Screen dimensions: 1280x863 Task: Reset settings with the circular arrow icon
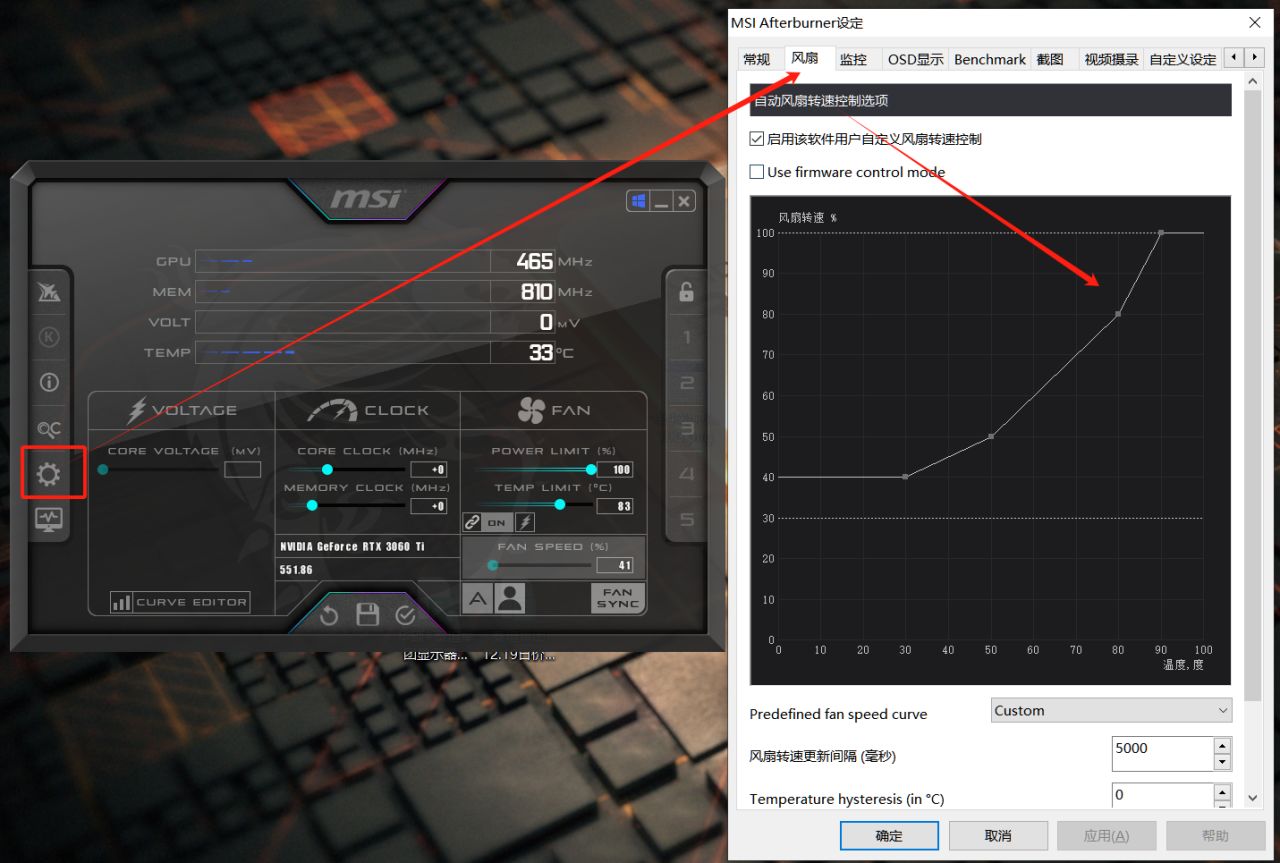tap(329, 615)
